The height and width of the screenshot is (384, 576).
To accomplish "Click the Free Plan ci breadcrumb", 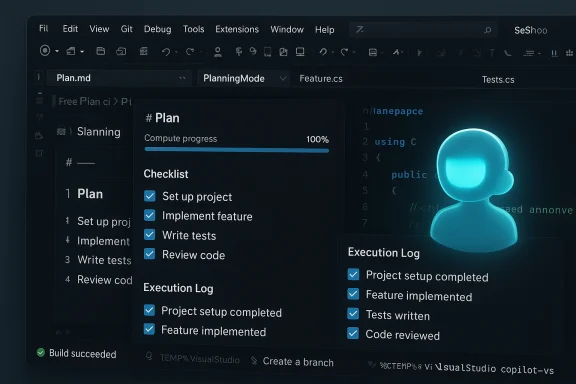I will point(84,101).
